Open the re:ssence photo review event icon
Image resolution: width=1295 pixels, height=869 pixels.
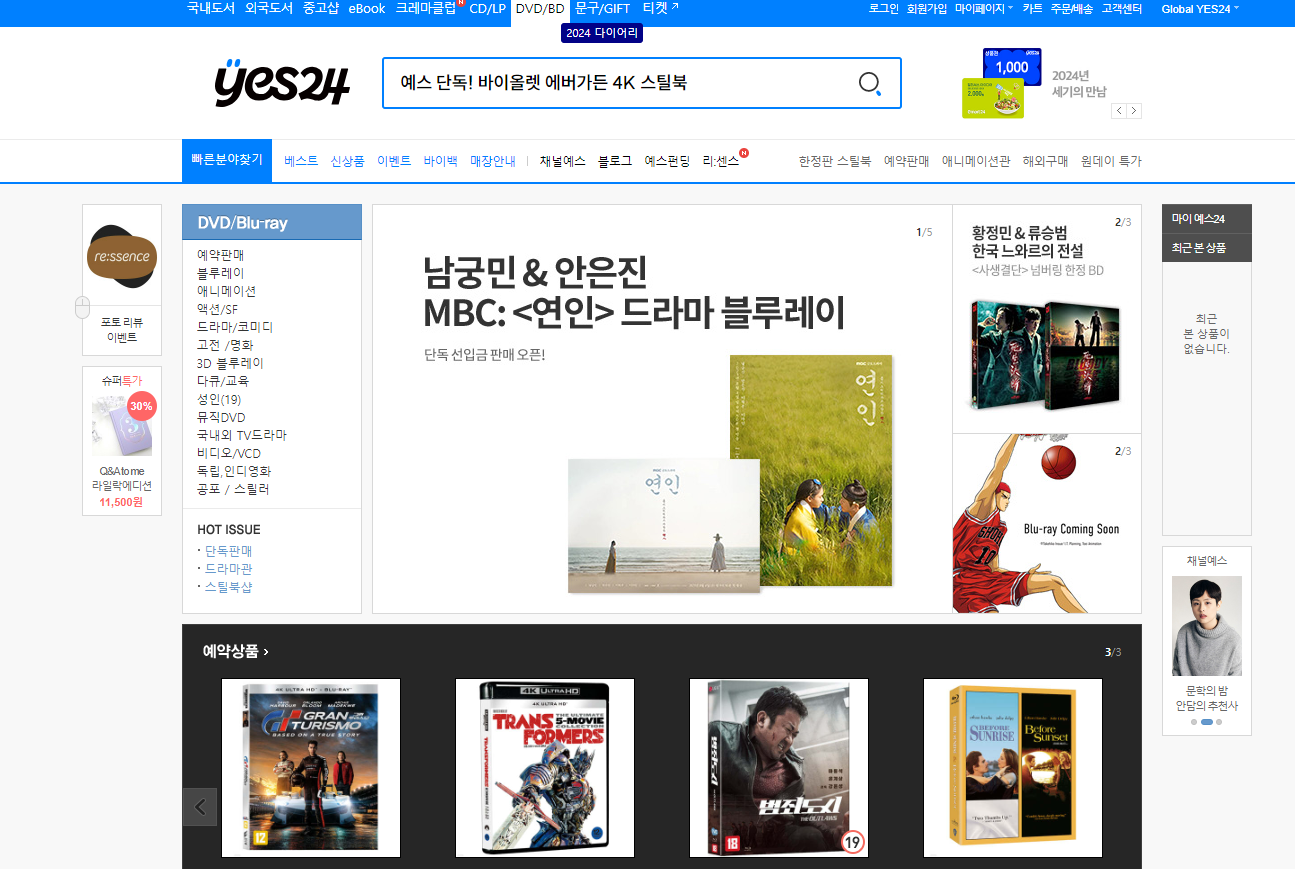click(x=122, y=256)
